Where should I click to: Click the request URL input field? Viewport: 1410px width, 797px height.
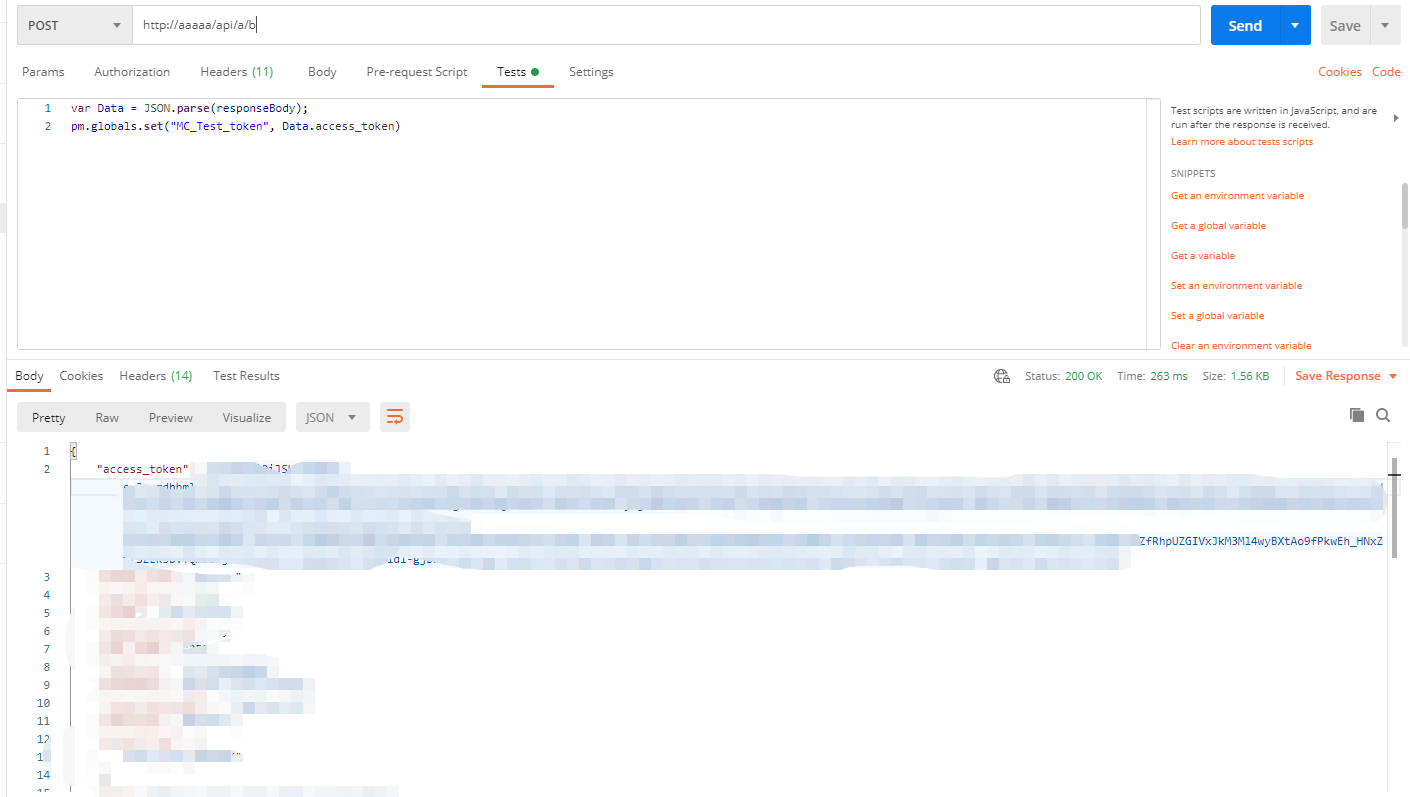666,25
